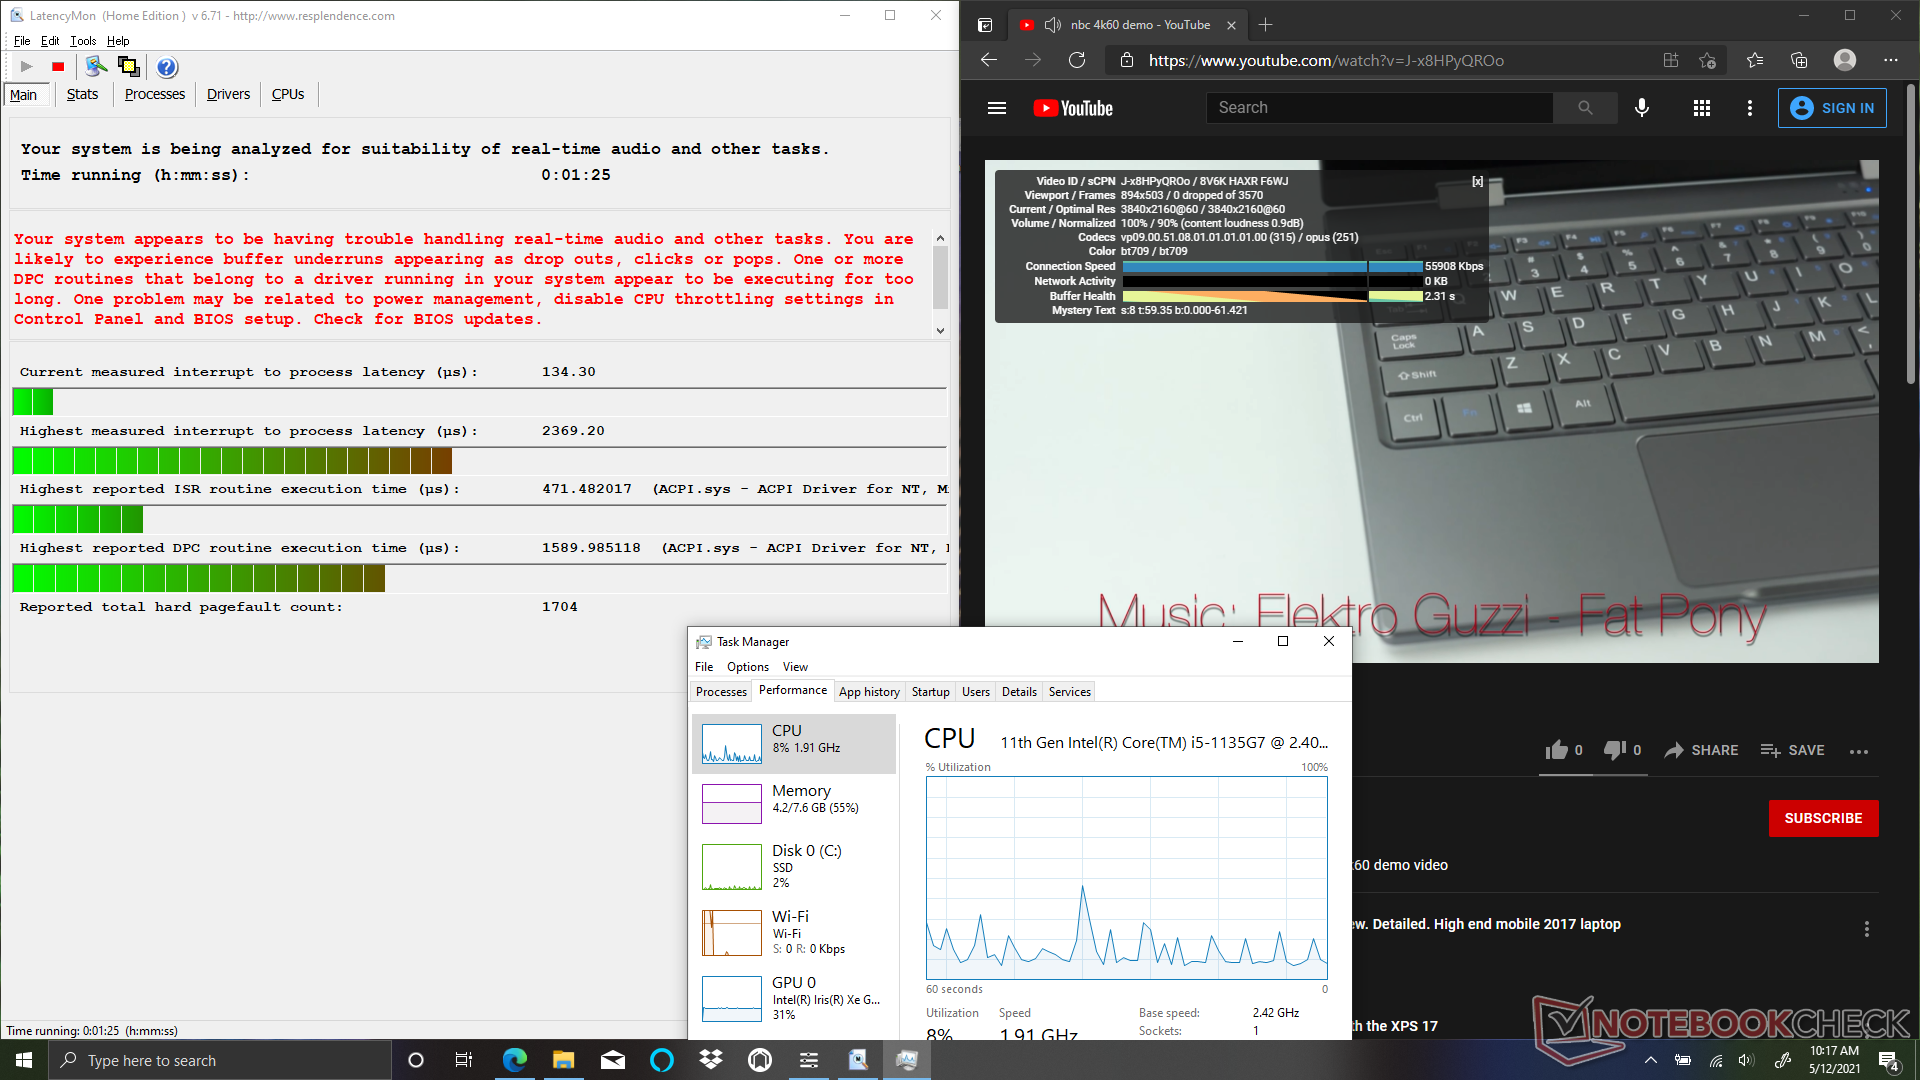This screenshot has height=1080, width=1920.
Task: Click the red Stop monitoring button in LatencyMon
Action: pos(58,67)
